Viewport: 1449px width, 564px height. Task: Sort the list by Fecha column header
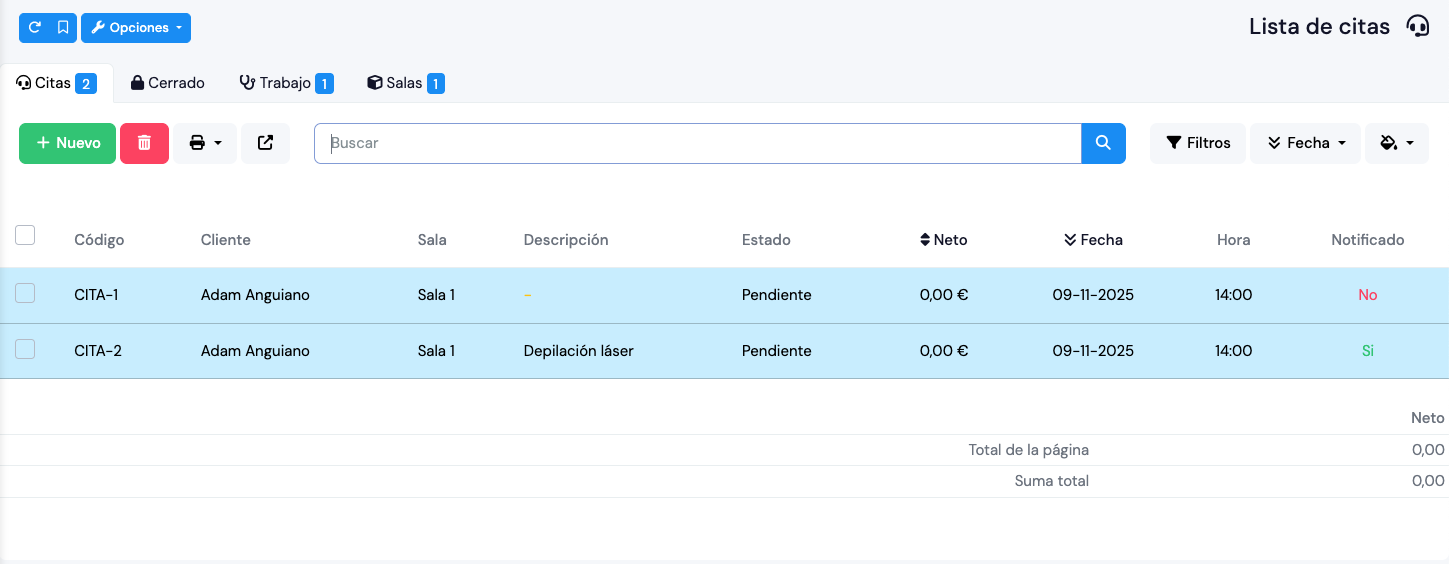coord(1093,240)
